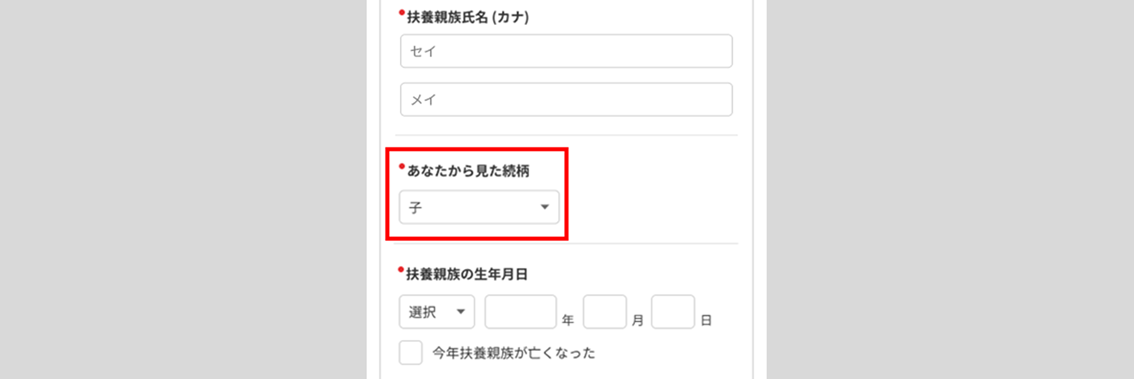The height and width of the screenshot is (379, 1134).
Task: Click the 今年扶養親族が亡くなった label text
Action: click(513, 353)
